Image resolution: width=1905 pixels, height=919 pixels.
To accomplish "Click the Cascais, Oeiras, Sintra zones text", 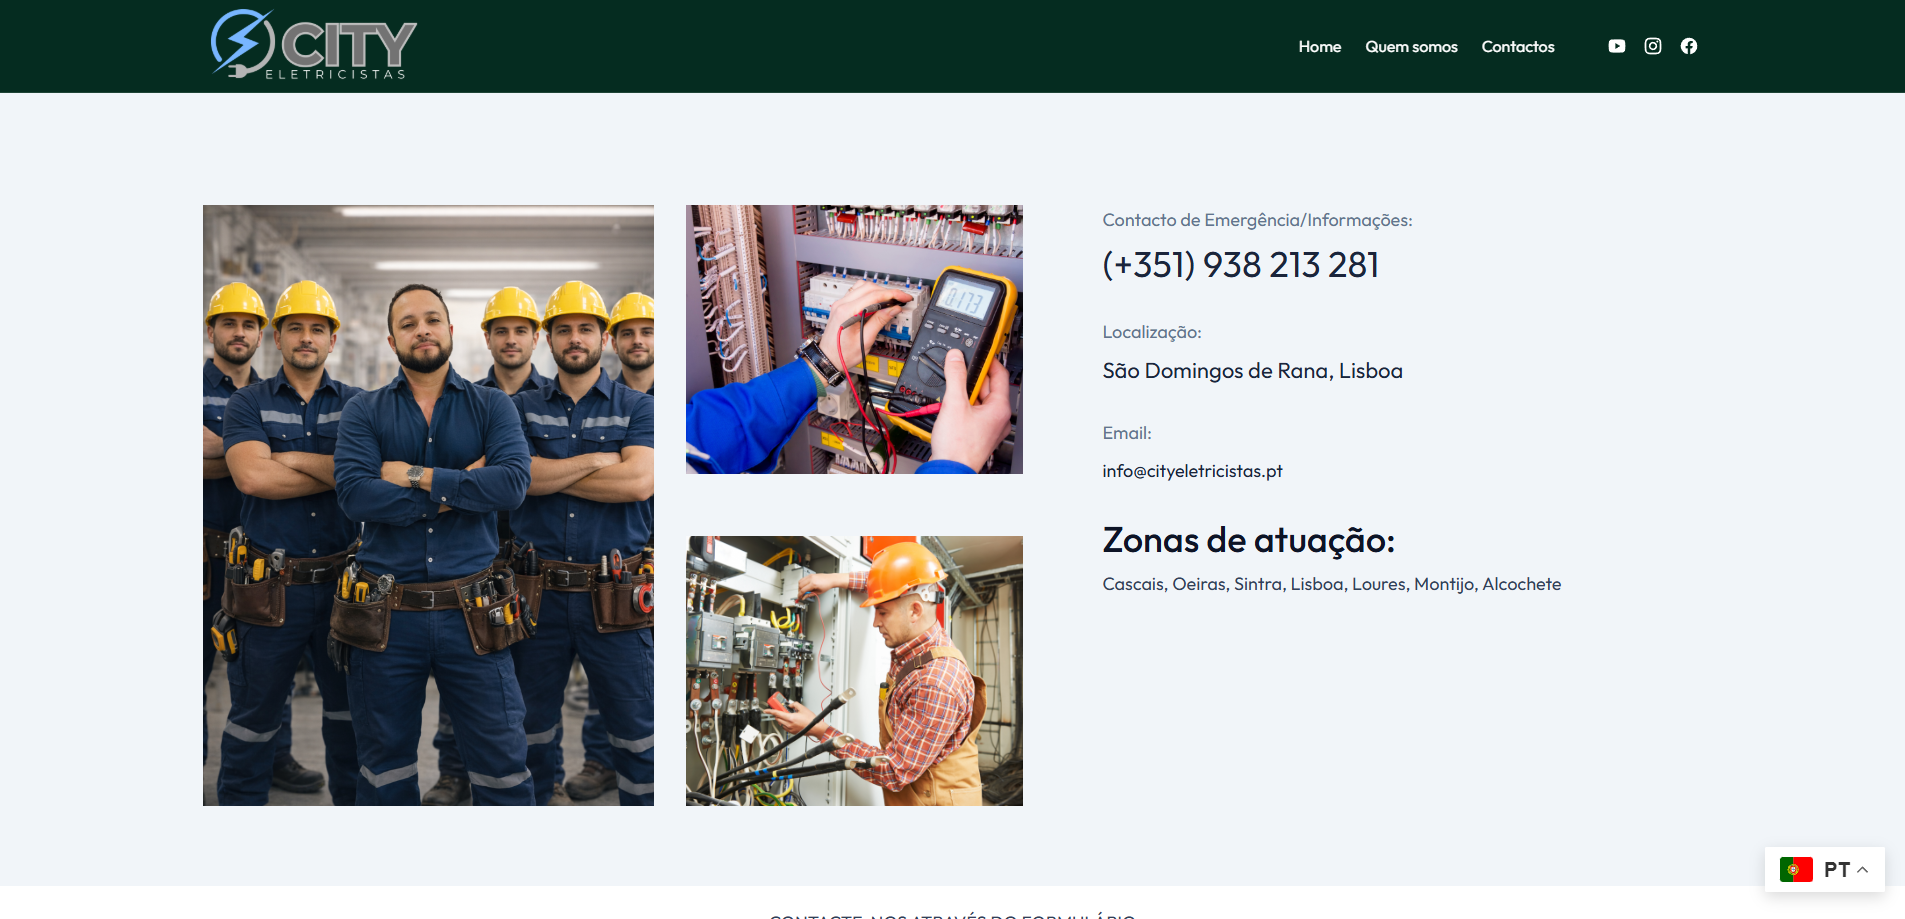I will pos(1331,584).
